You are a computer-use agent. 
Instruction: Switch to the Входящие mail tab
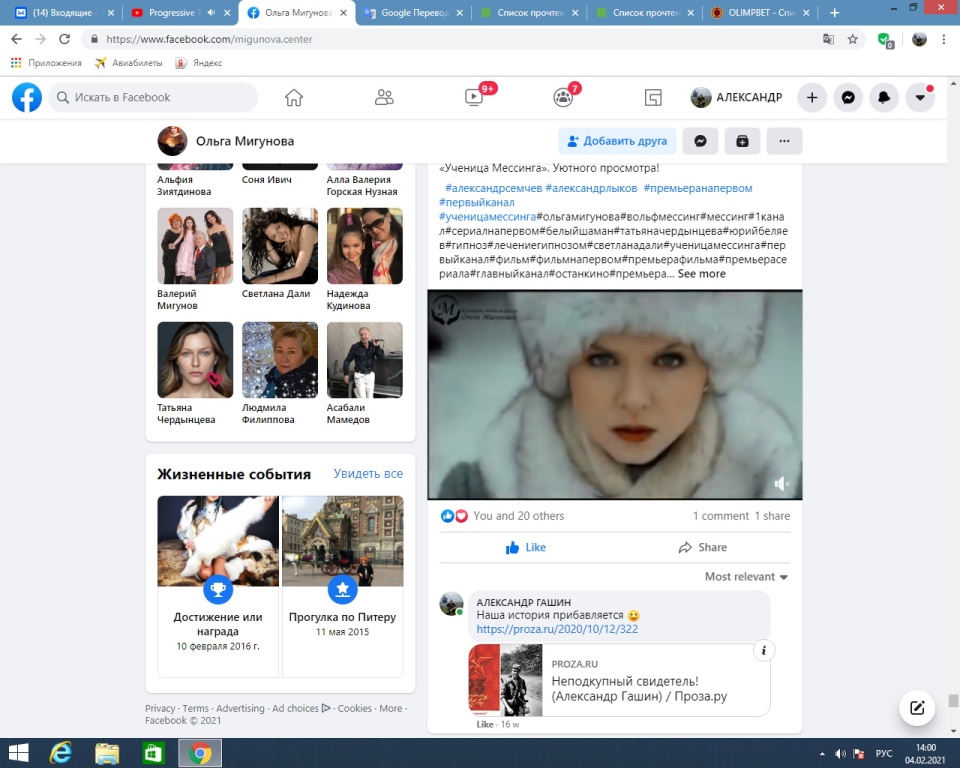pyautogui.click(x=64, y=13)
